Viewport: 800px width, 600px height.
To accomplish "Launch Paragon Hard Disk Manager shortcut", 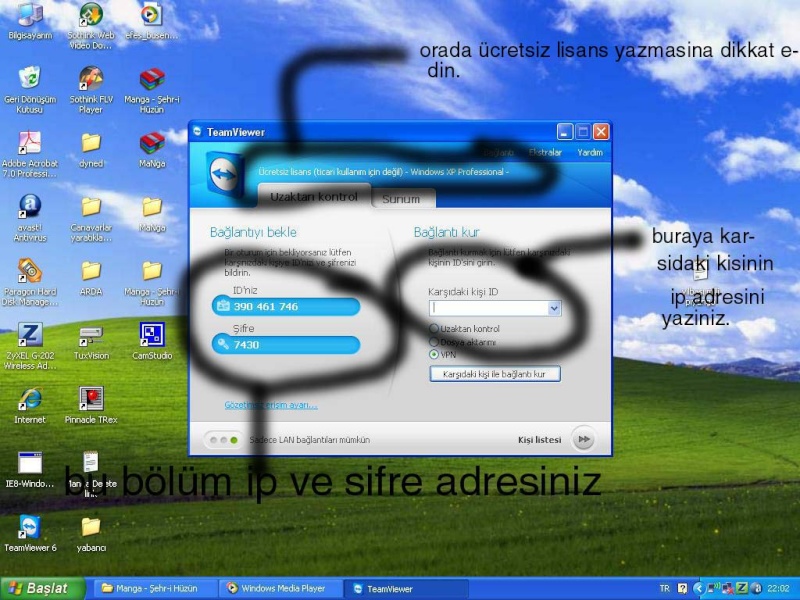I will pyautogui.click(x=30, y=282).
